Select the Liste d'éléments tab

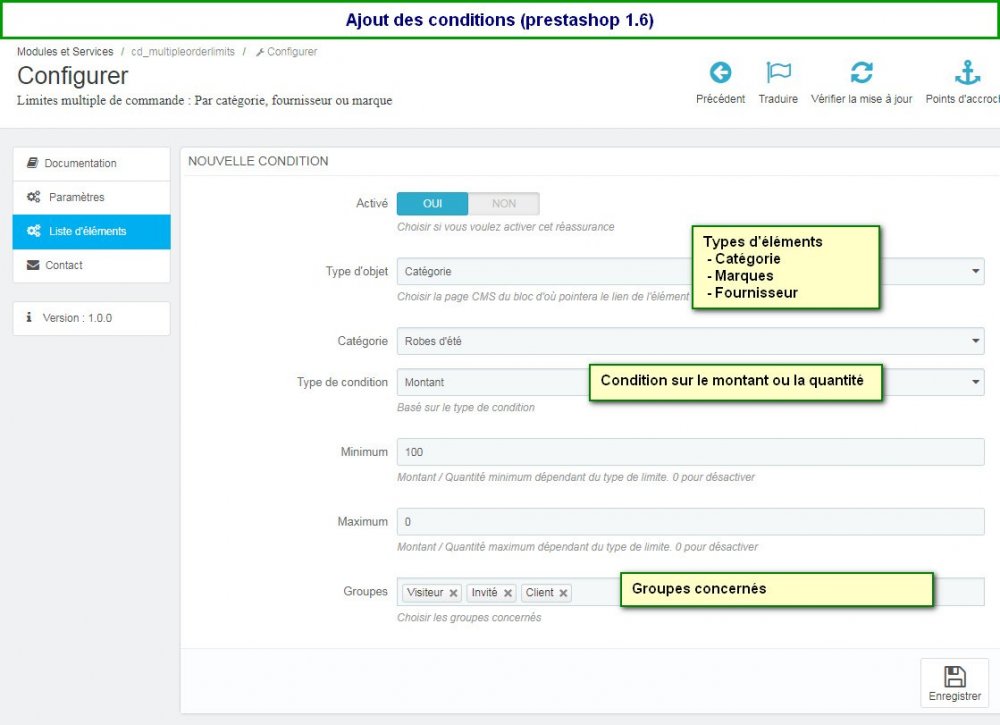(91, 231)
